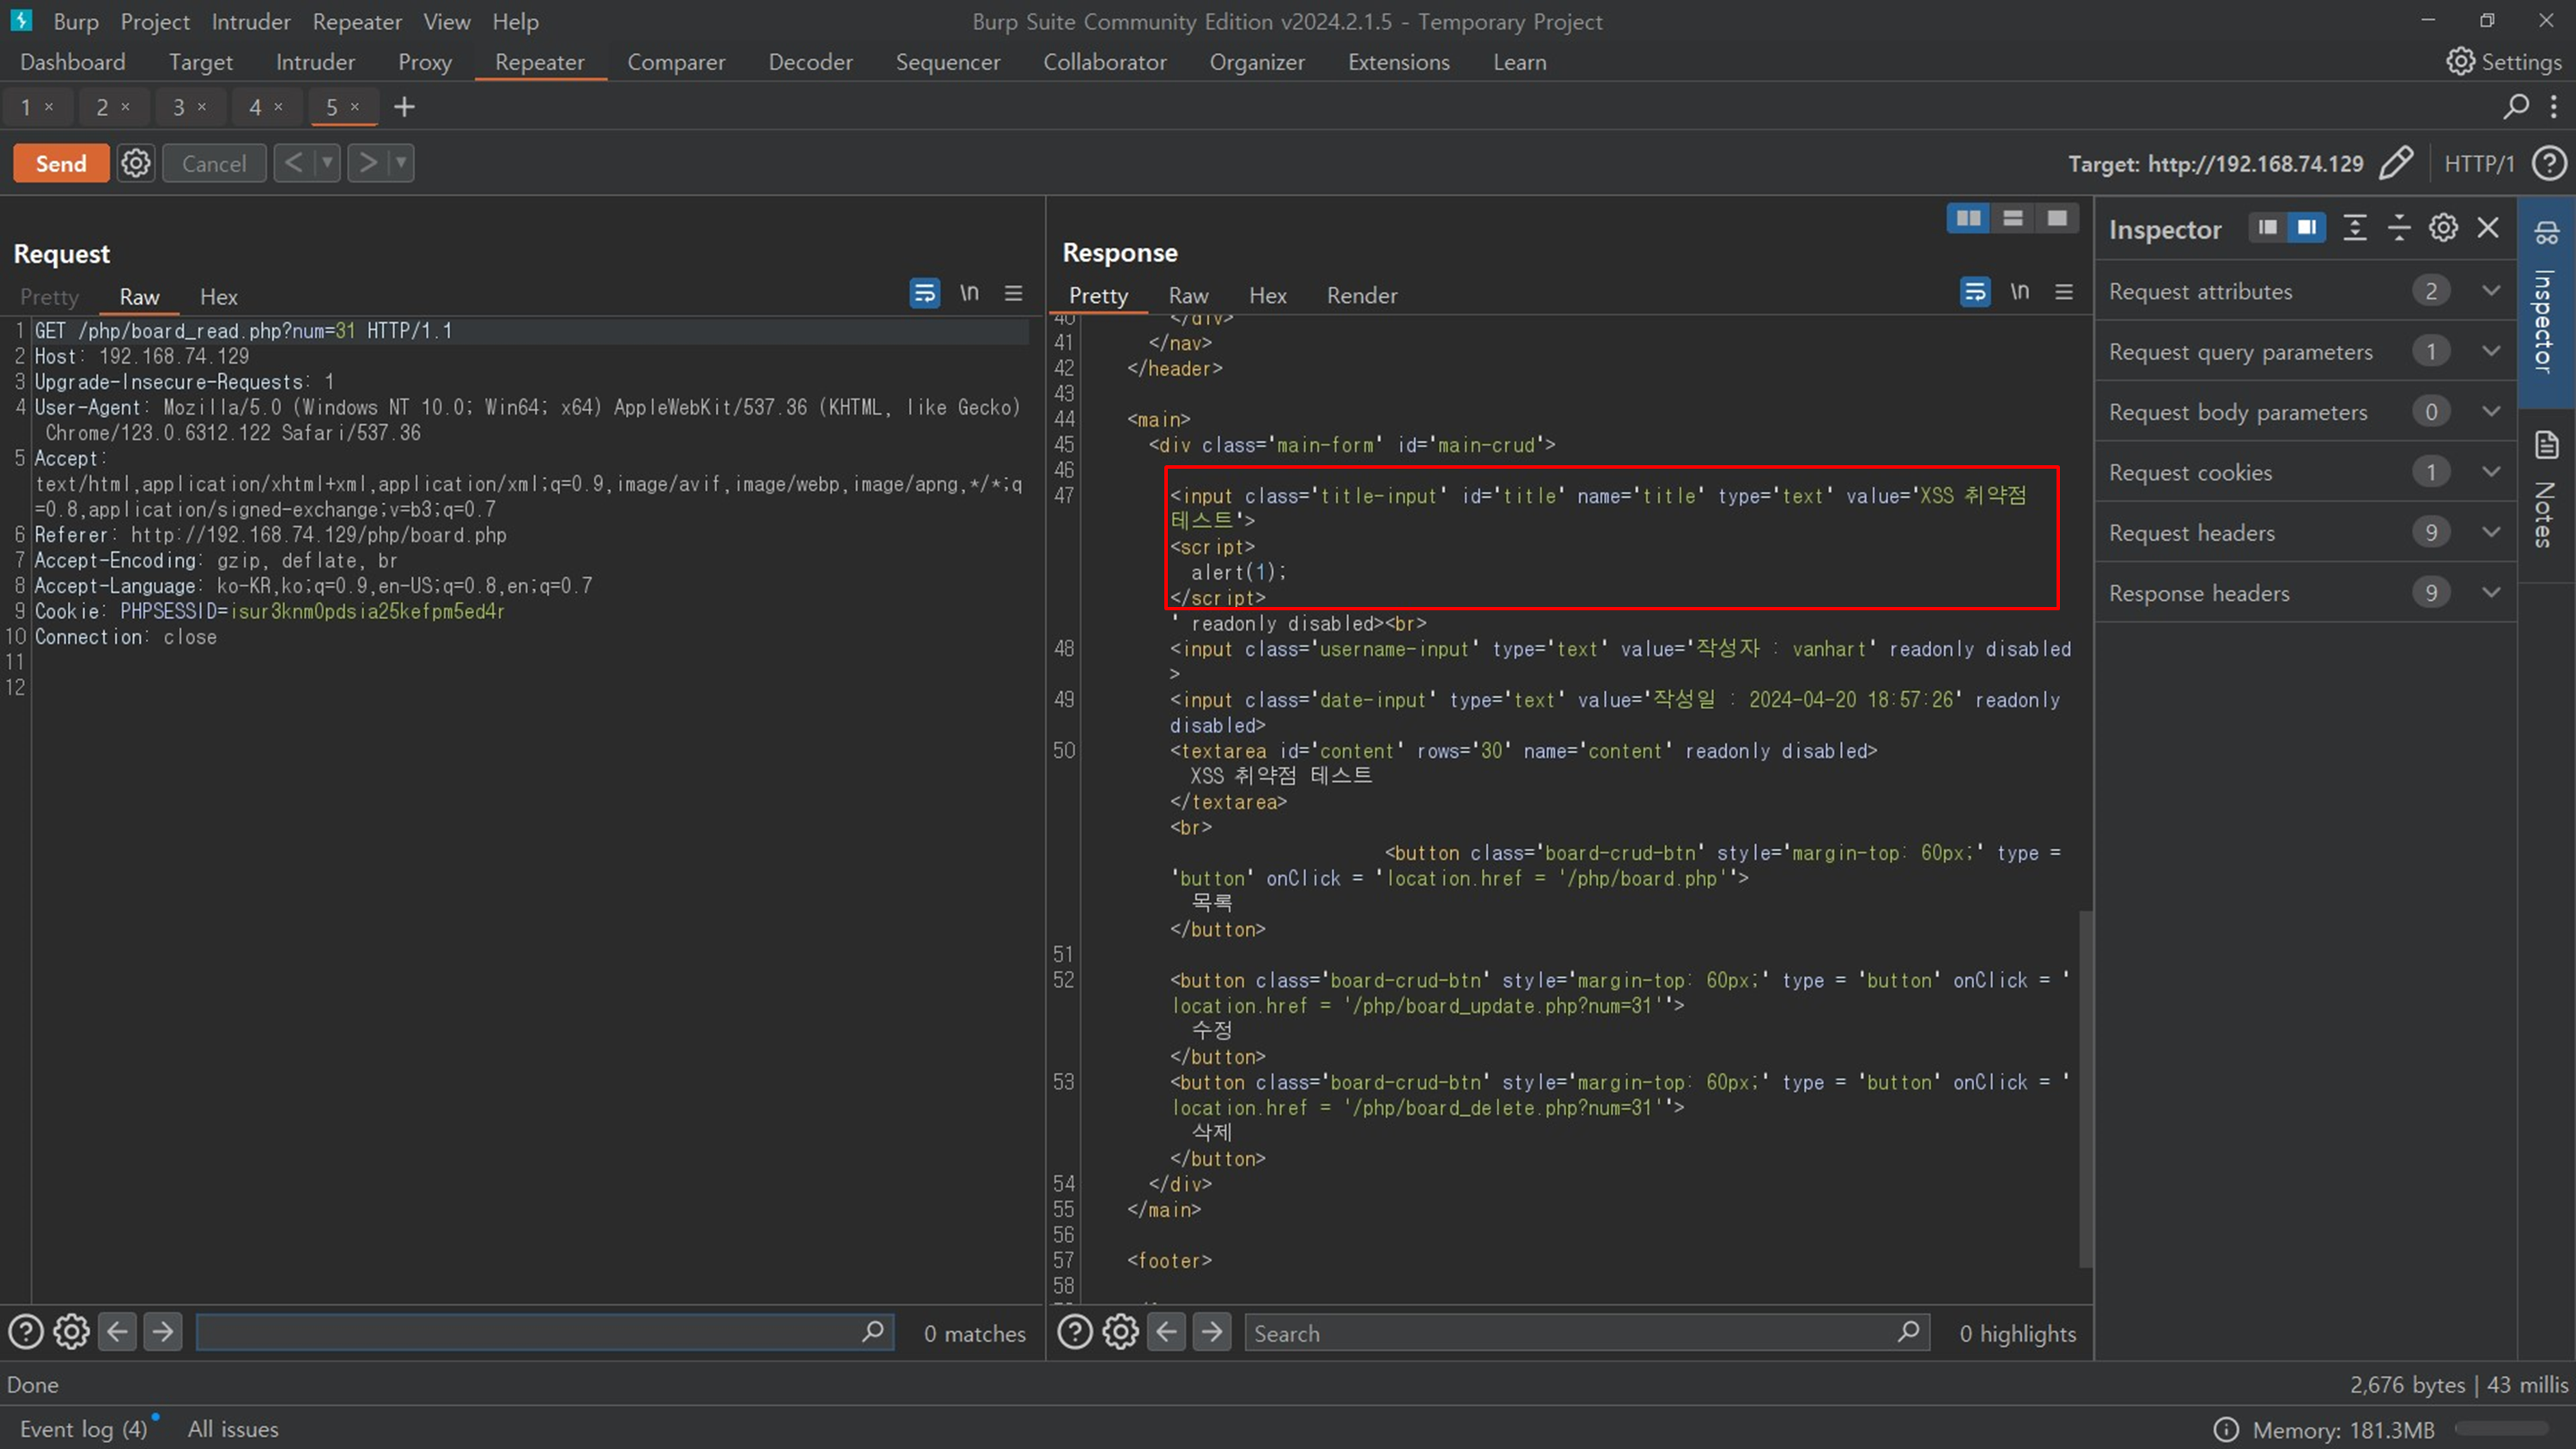This screenshot has width=2576, height=1449.
Task: Open response panel hamburger menu
Action: click(2064, 292)
